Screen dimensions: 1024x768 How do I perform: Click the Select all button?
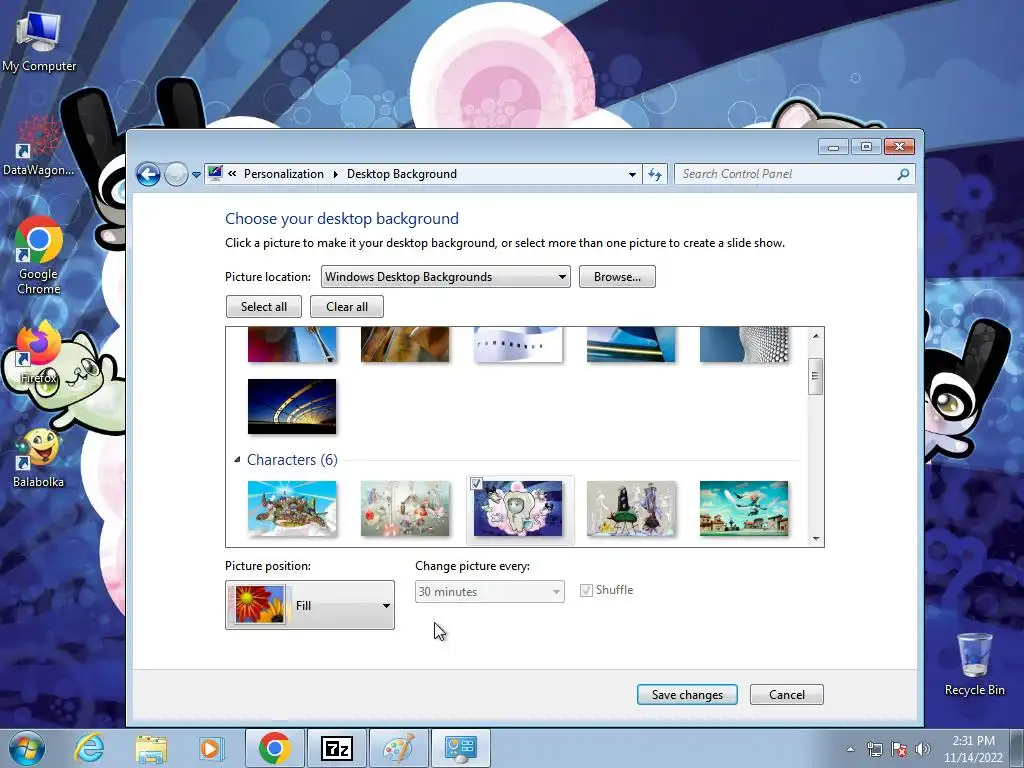pos(264,307)
